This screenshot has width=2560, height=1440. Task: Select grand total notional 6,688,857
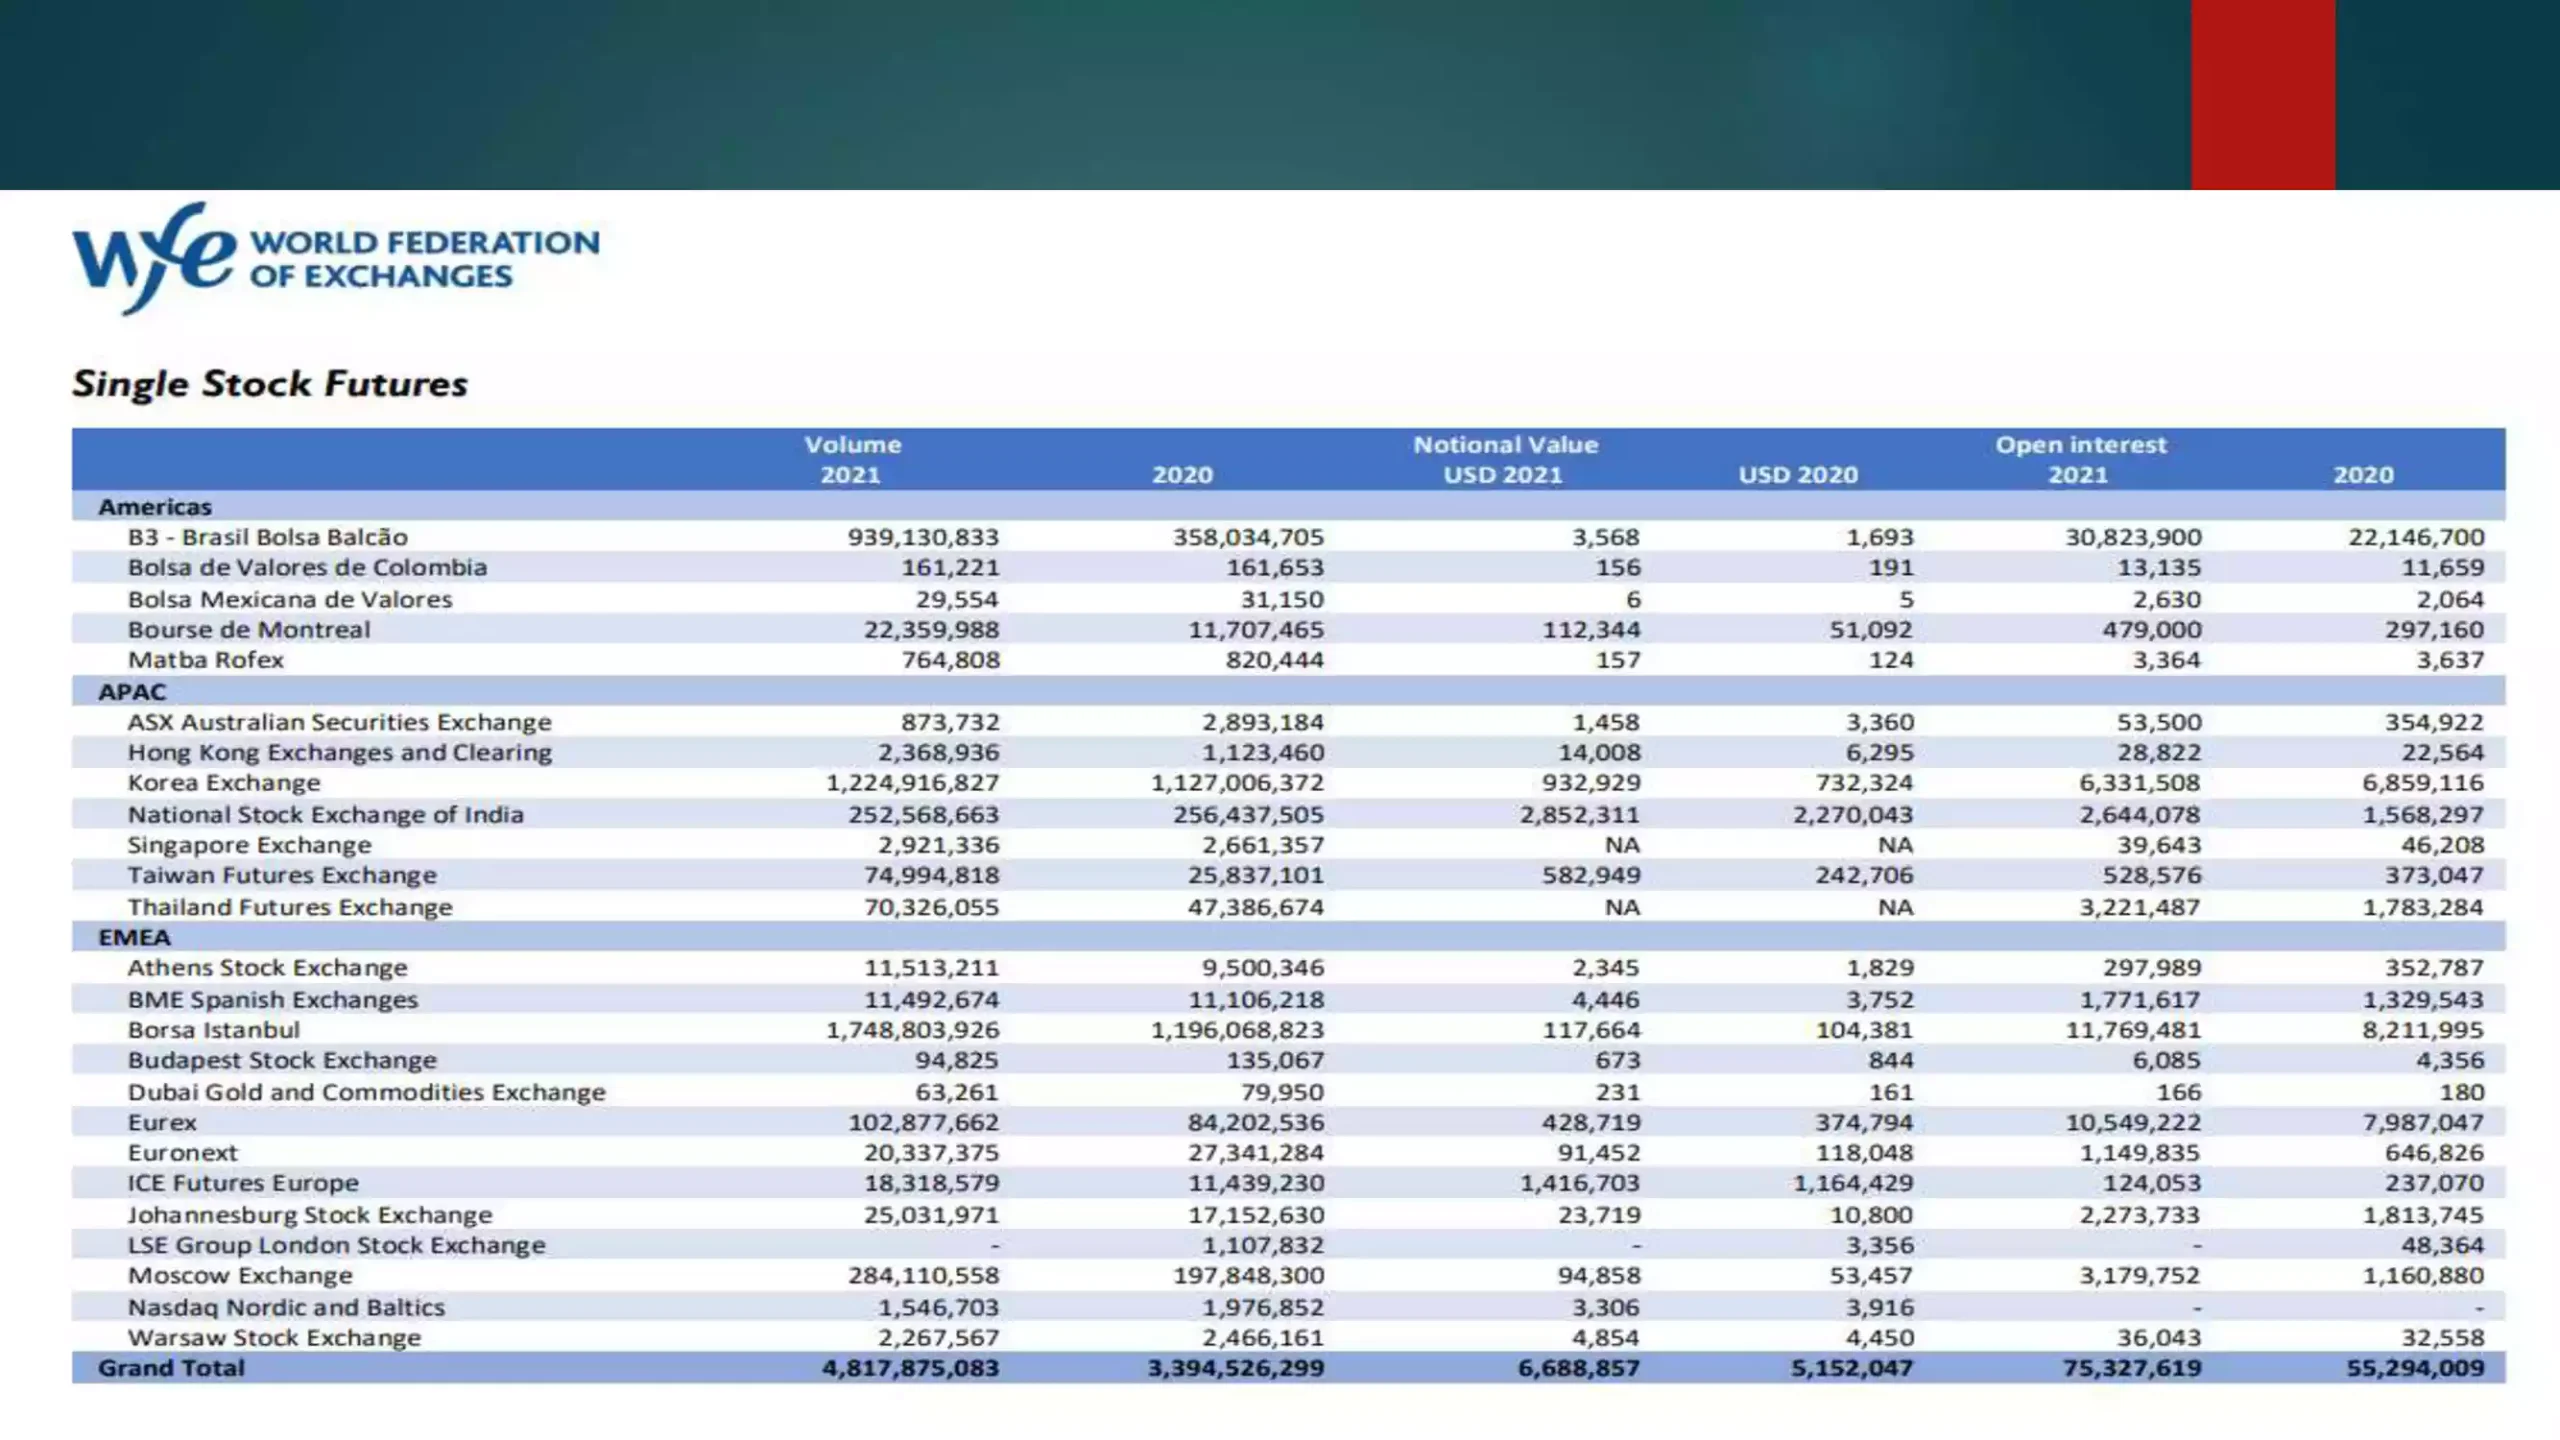tap(1579, 1368)
